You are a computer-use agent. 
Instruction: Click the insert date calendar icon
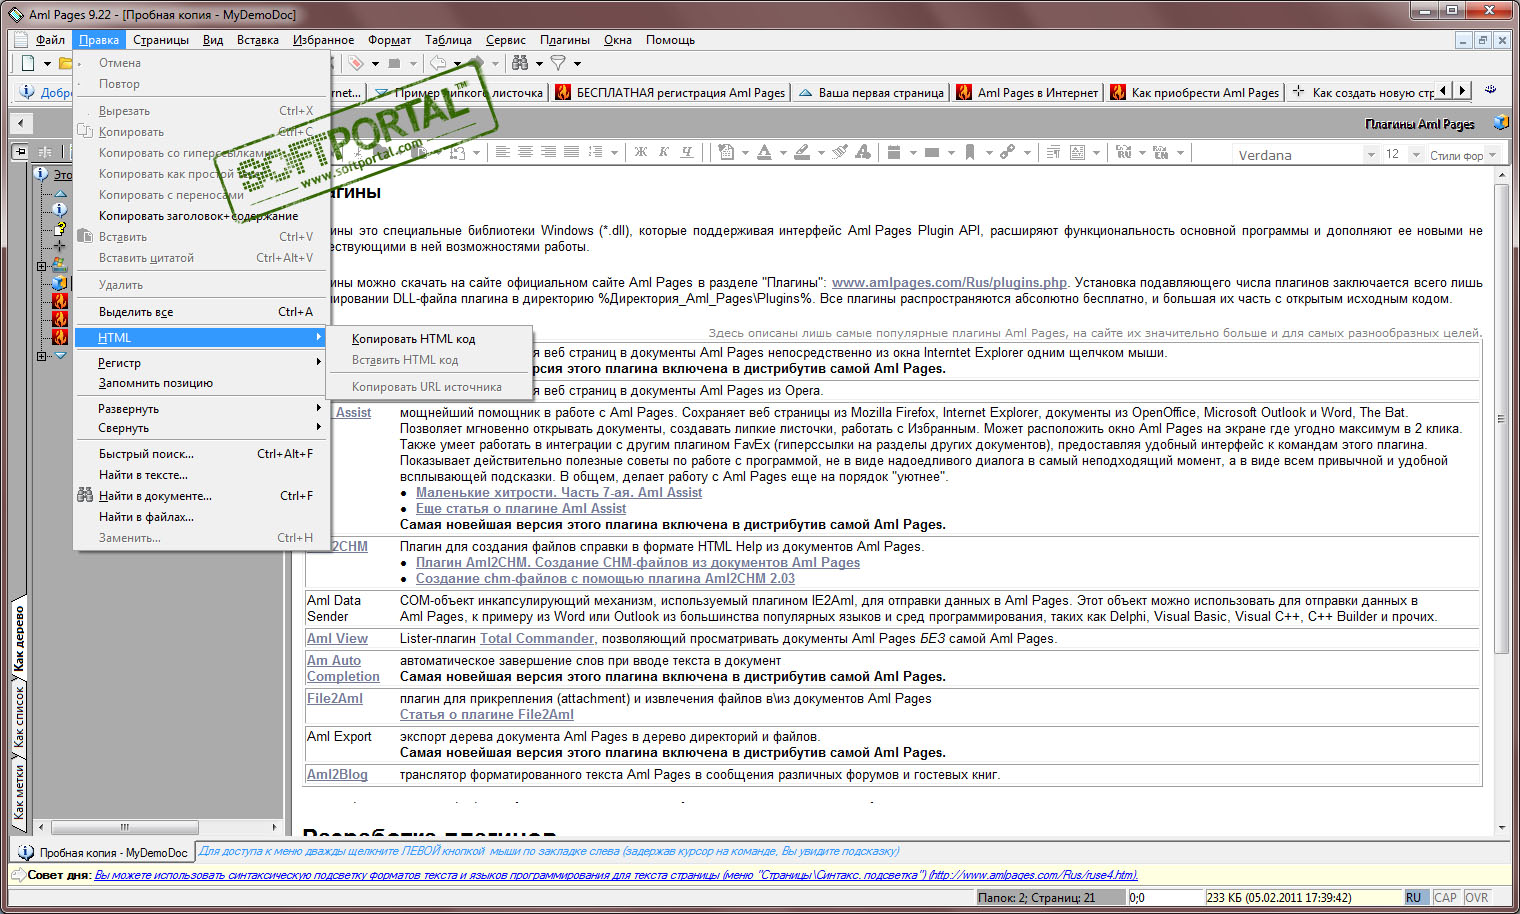click(x=894, y=152)
